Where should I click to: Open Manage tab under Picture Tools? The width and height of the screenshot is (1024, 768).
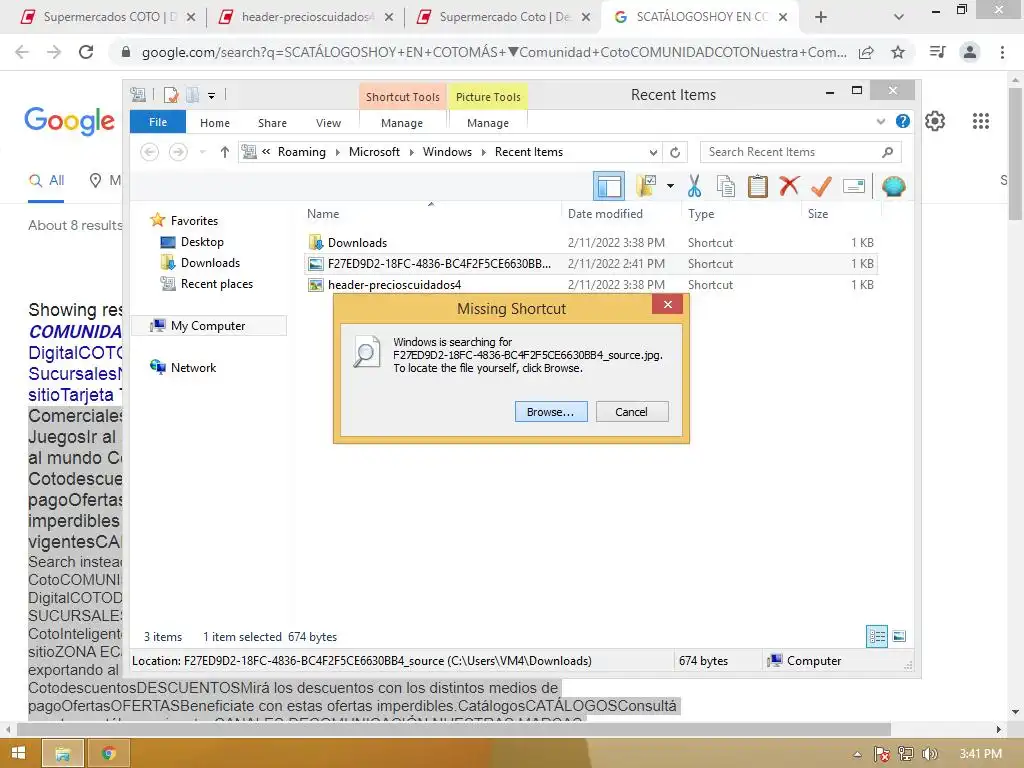[488, 123]
